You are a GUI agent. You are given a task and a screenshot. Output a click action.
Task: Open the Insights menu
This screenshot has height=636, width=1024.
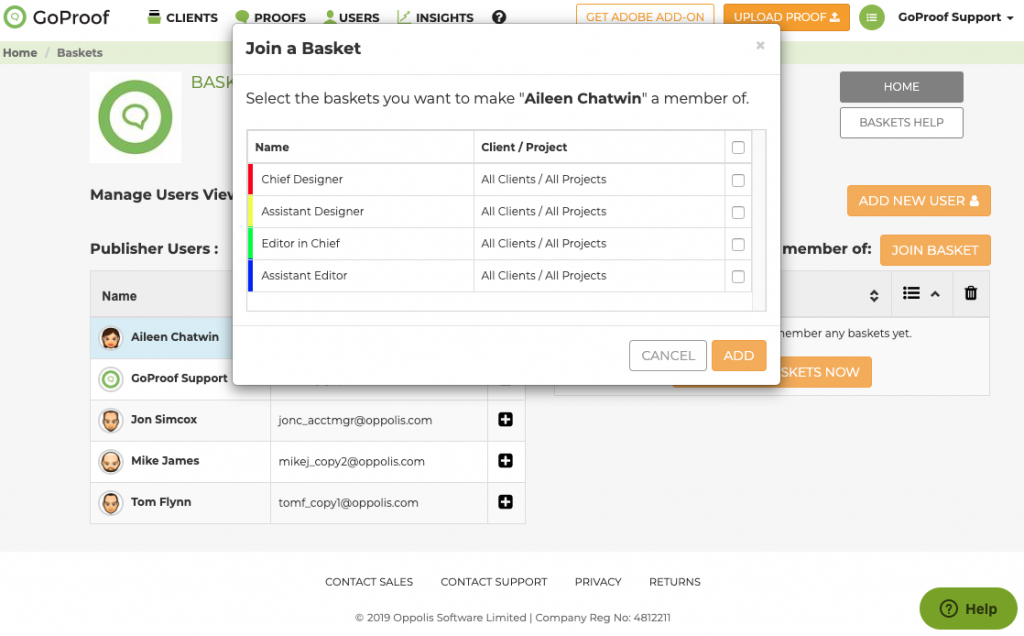click(435, 18)
